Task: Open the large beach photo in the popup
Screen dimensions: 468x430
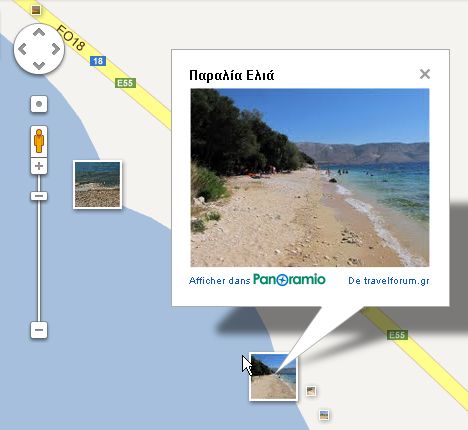Action: (x=310, y=177)
